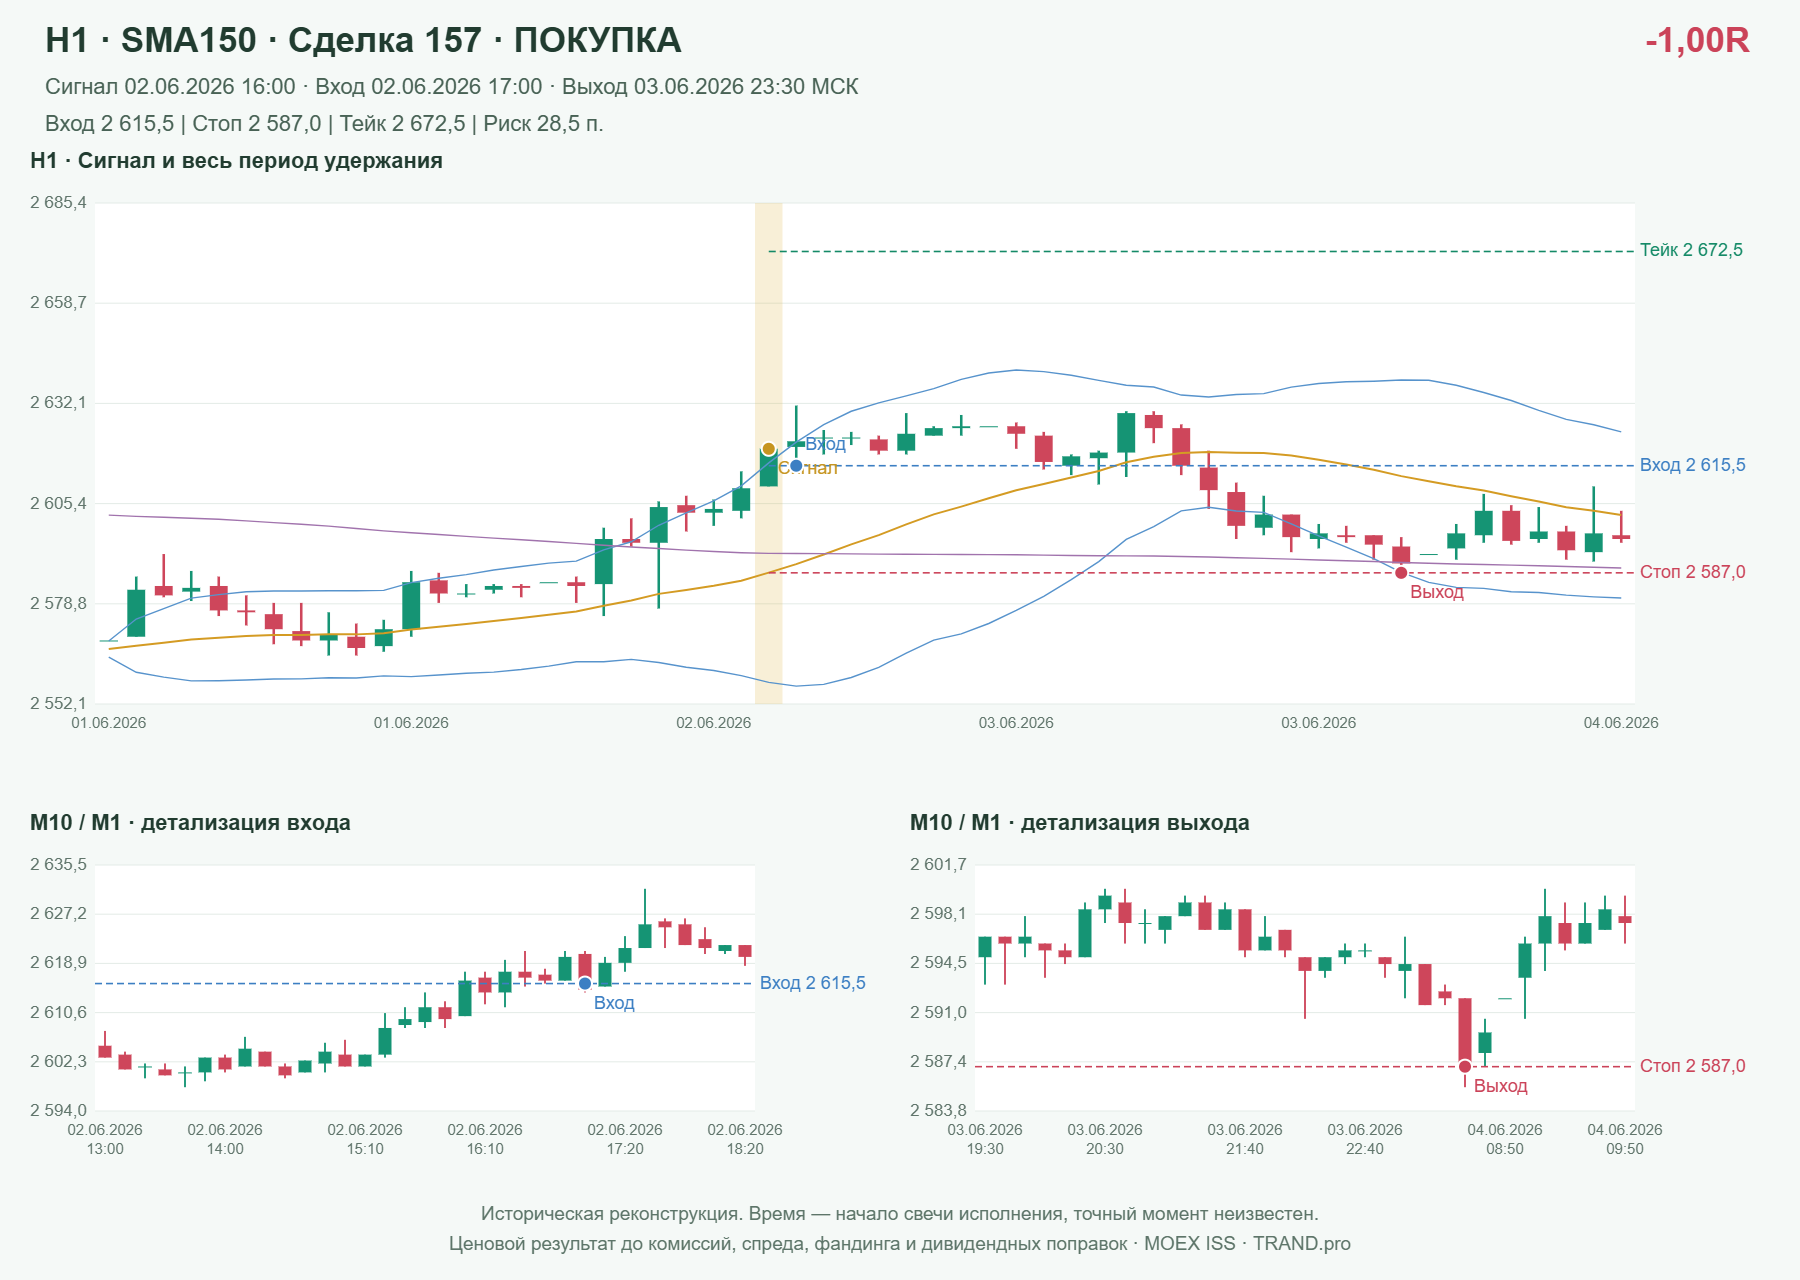Click the 'Стоп 2 587,0' label on the H1 chart
1800x1280 pixels.
pos(1692,572)
